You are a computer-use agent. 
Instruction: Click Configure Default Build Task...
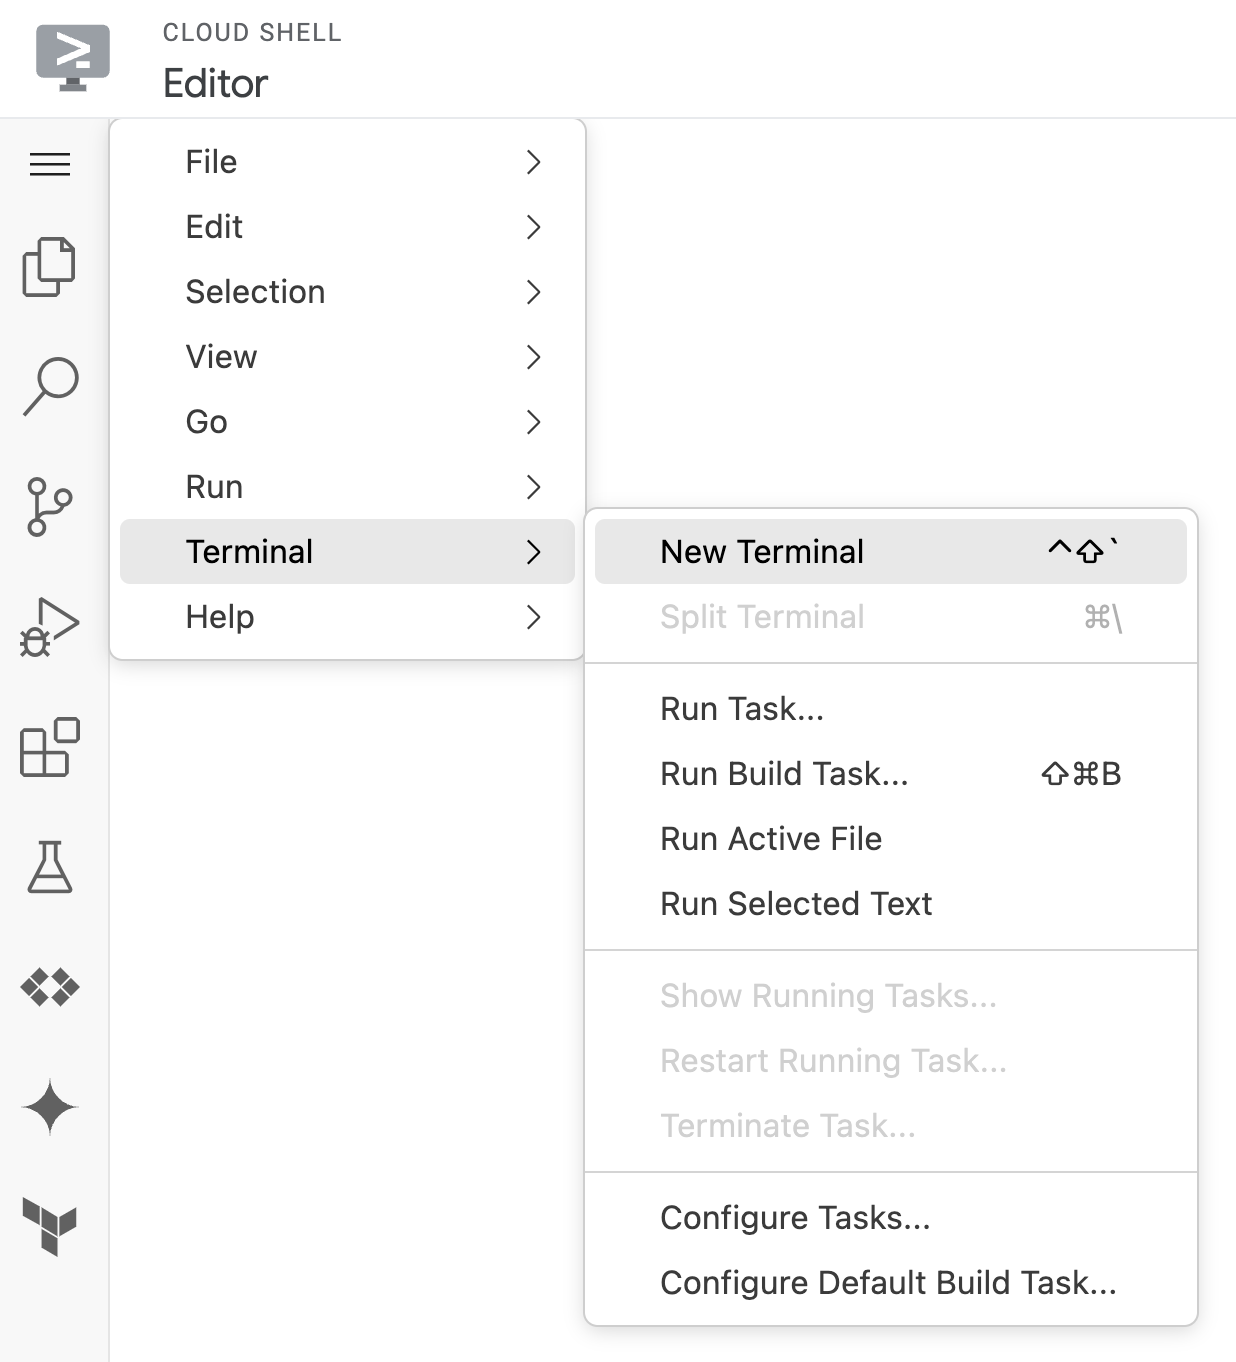click(x=888, y=1283)
